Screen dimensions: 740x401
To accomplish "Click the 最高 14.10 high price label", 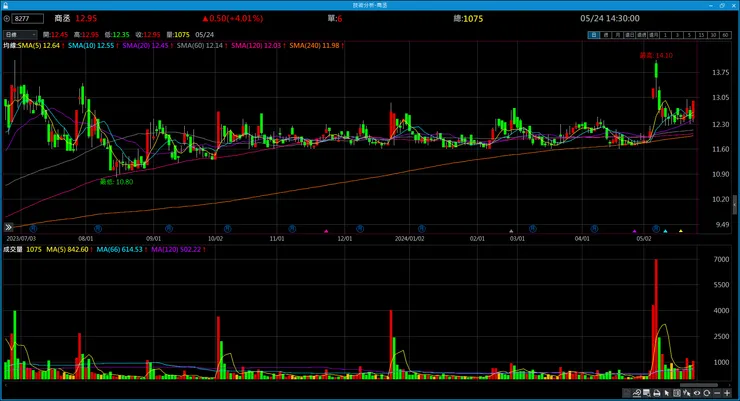I will pyautogui.click(x=656, y=56).
